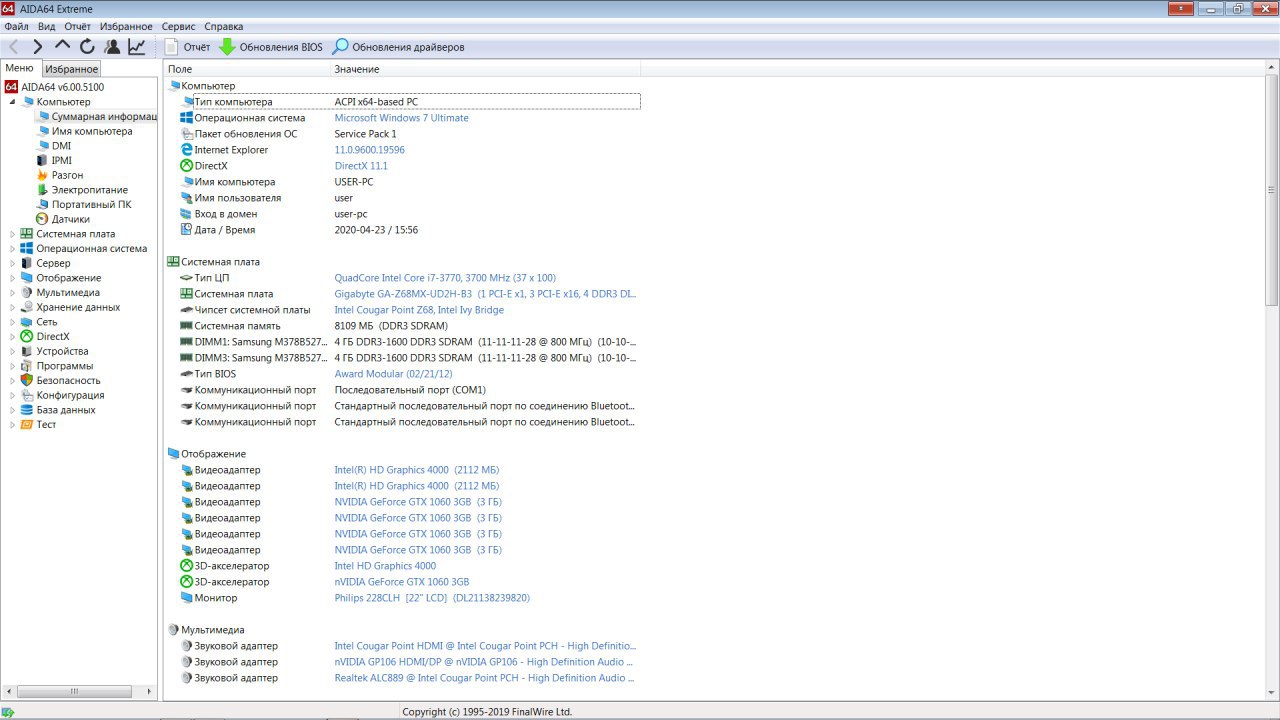Open the user icon in toolbar
1280x720 pixels.
pyautogui.click(x=112, y=47)
